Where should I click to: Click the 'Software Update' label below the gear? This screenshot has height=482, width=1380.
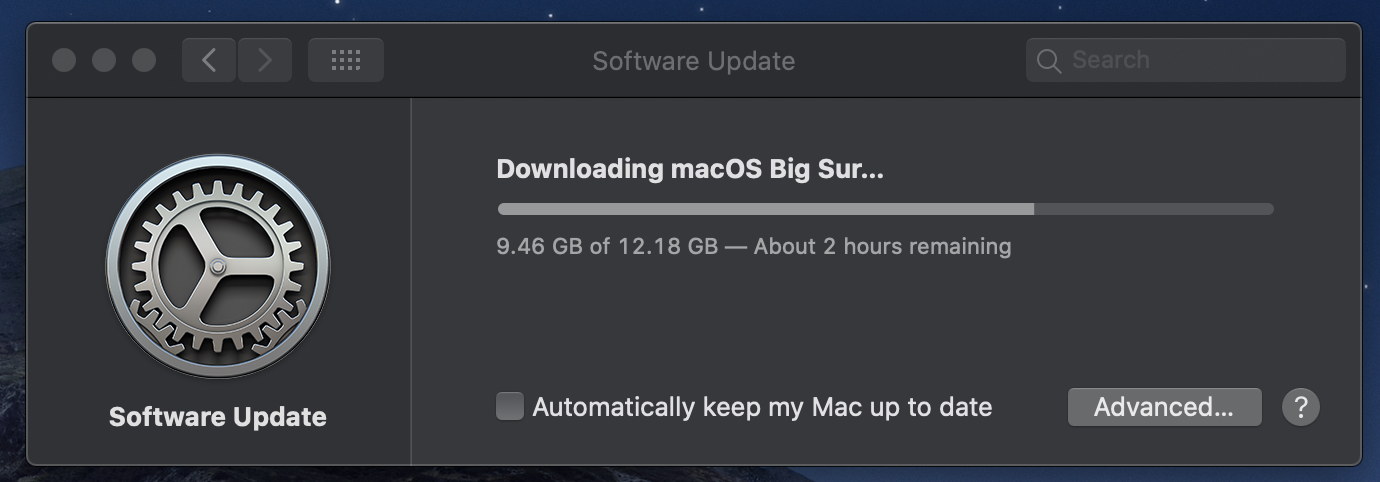click(217, 416)
